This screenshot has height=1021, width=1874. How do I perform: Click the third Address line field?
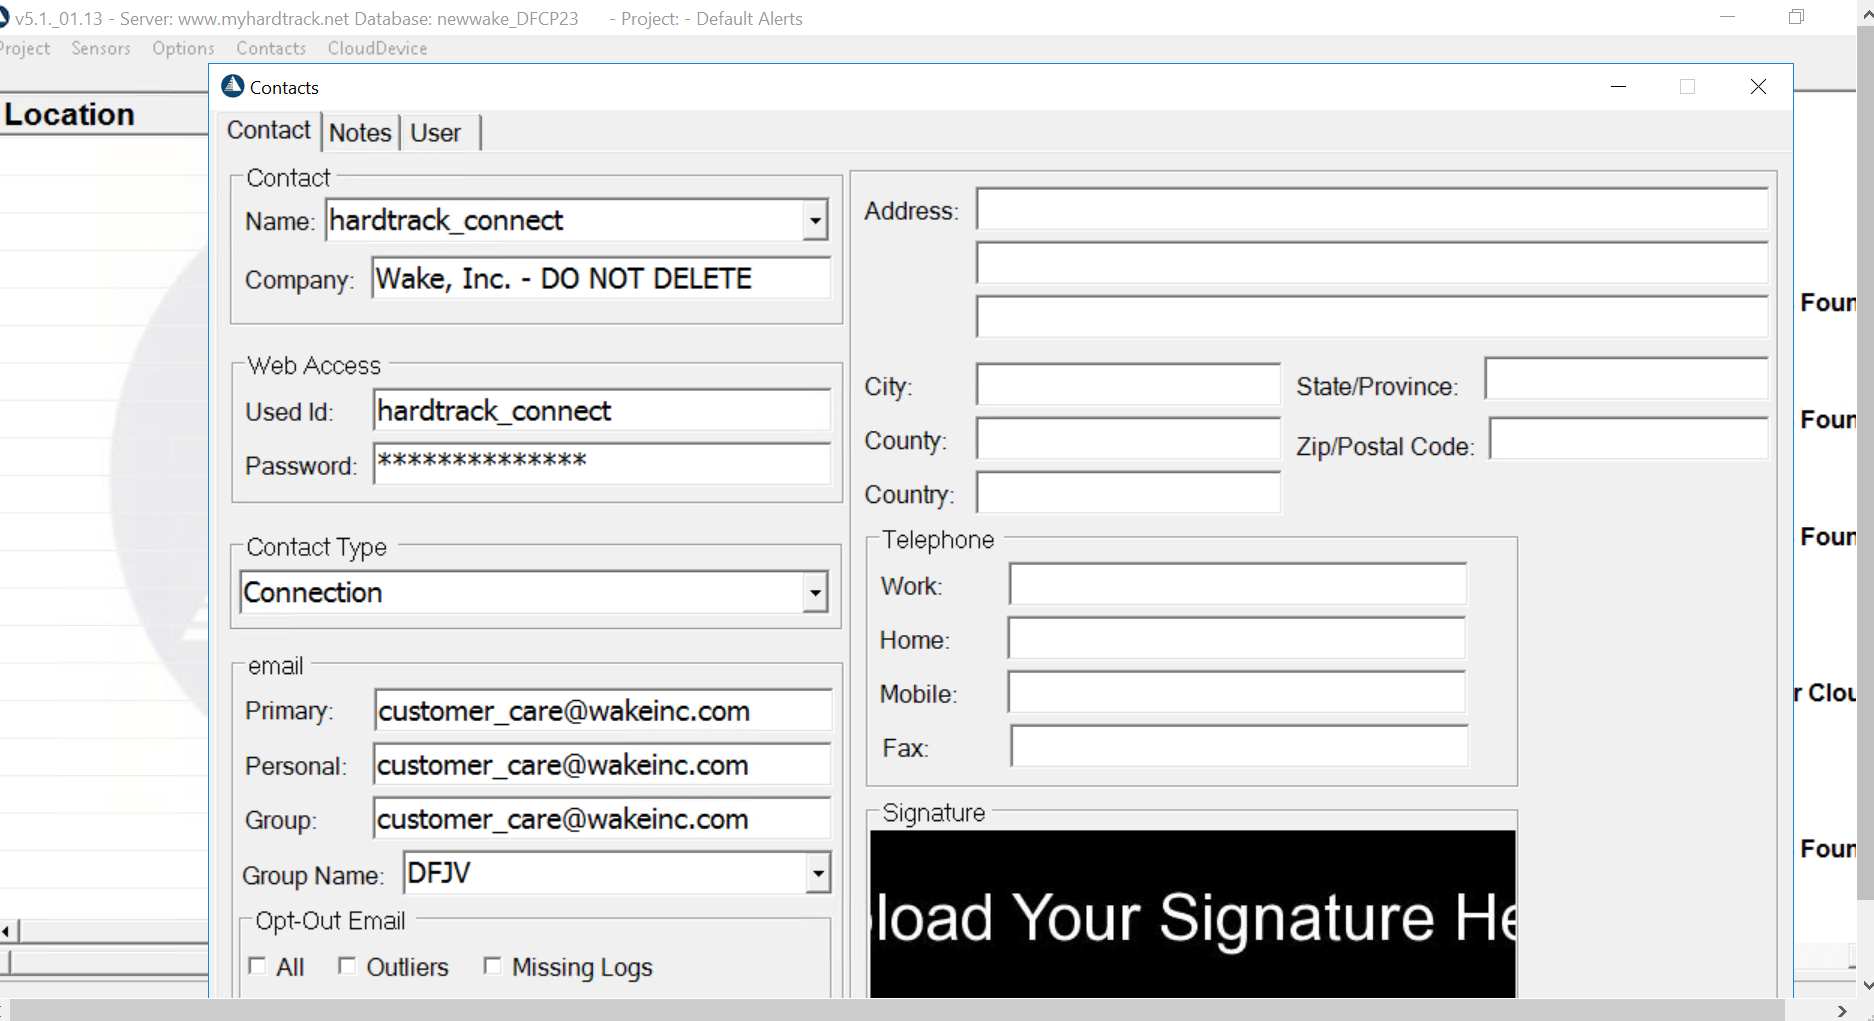click(x=1372, y=317)
